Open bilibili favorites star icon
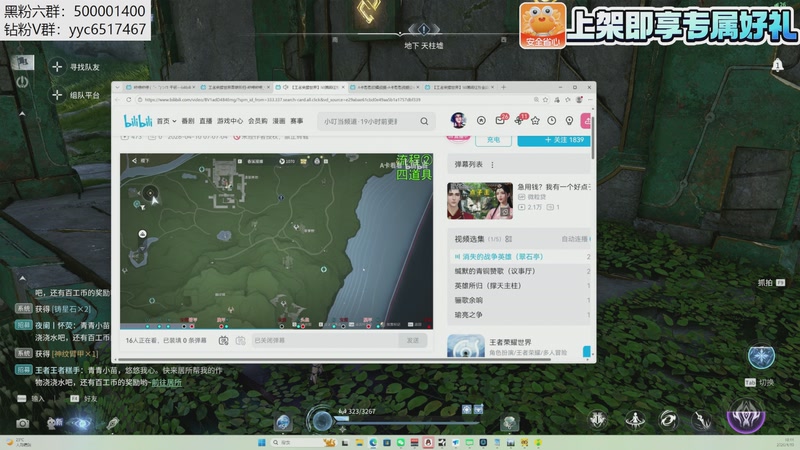Viewport: 800px width, 450px height. [535, 121]
